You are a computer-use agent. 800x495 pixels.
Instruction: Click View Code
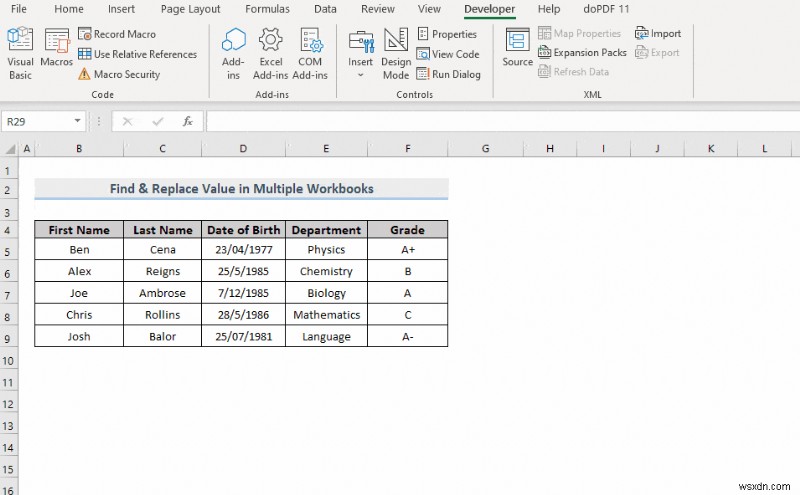(x=448, y=54)
